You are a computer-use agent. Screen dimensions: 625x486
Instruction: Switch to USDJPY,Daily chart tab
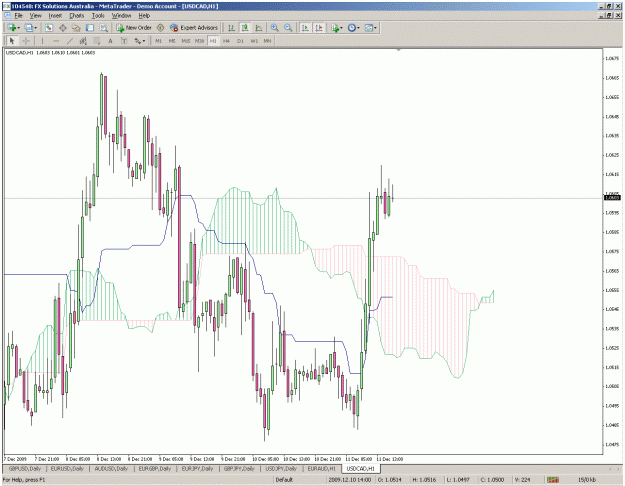pos(281,468)
